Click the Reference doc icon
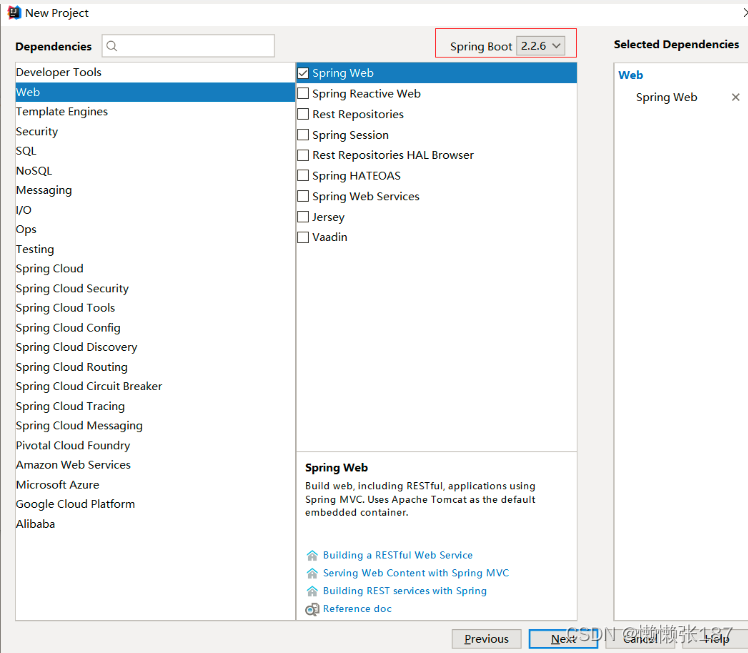Screen dimensions: 748x653 tap(312, 609)
